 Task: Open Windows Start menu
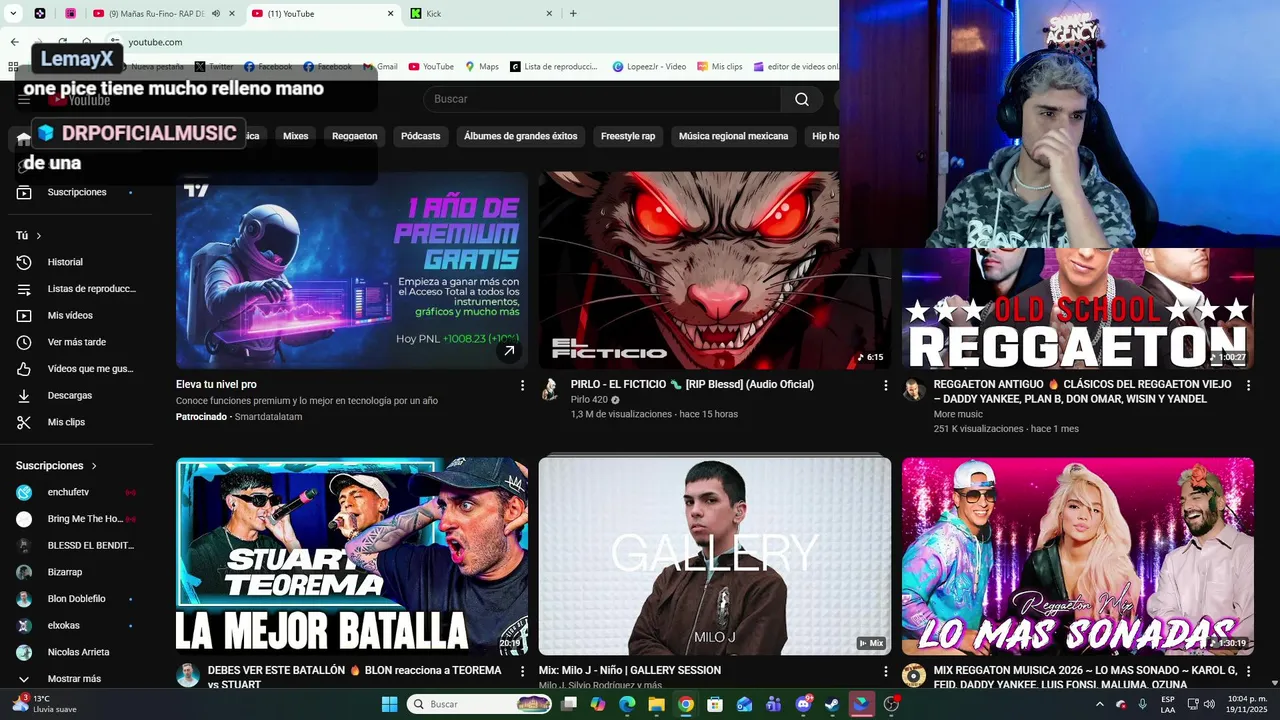tap(390, 704)
